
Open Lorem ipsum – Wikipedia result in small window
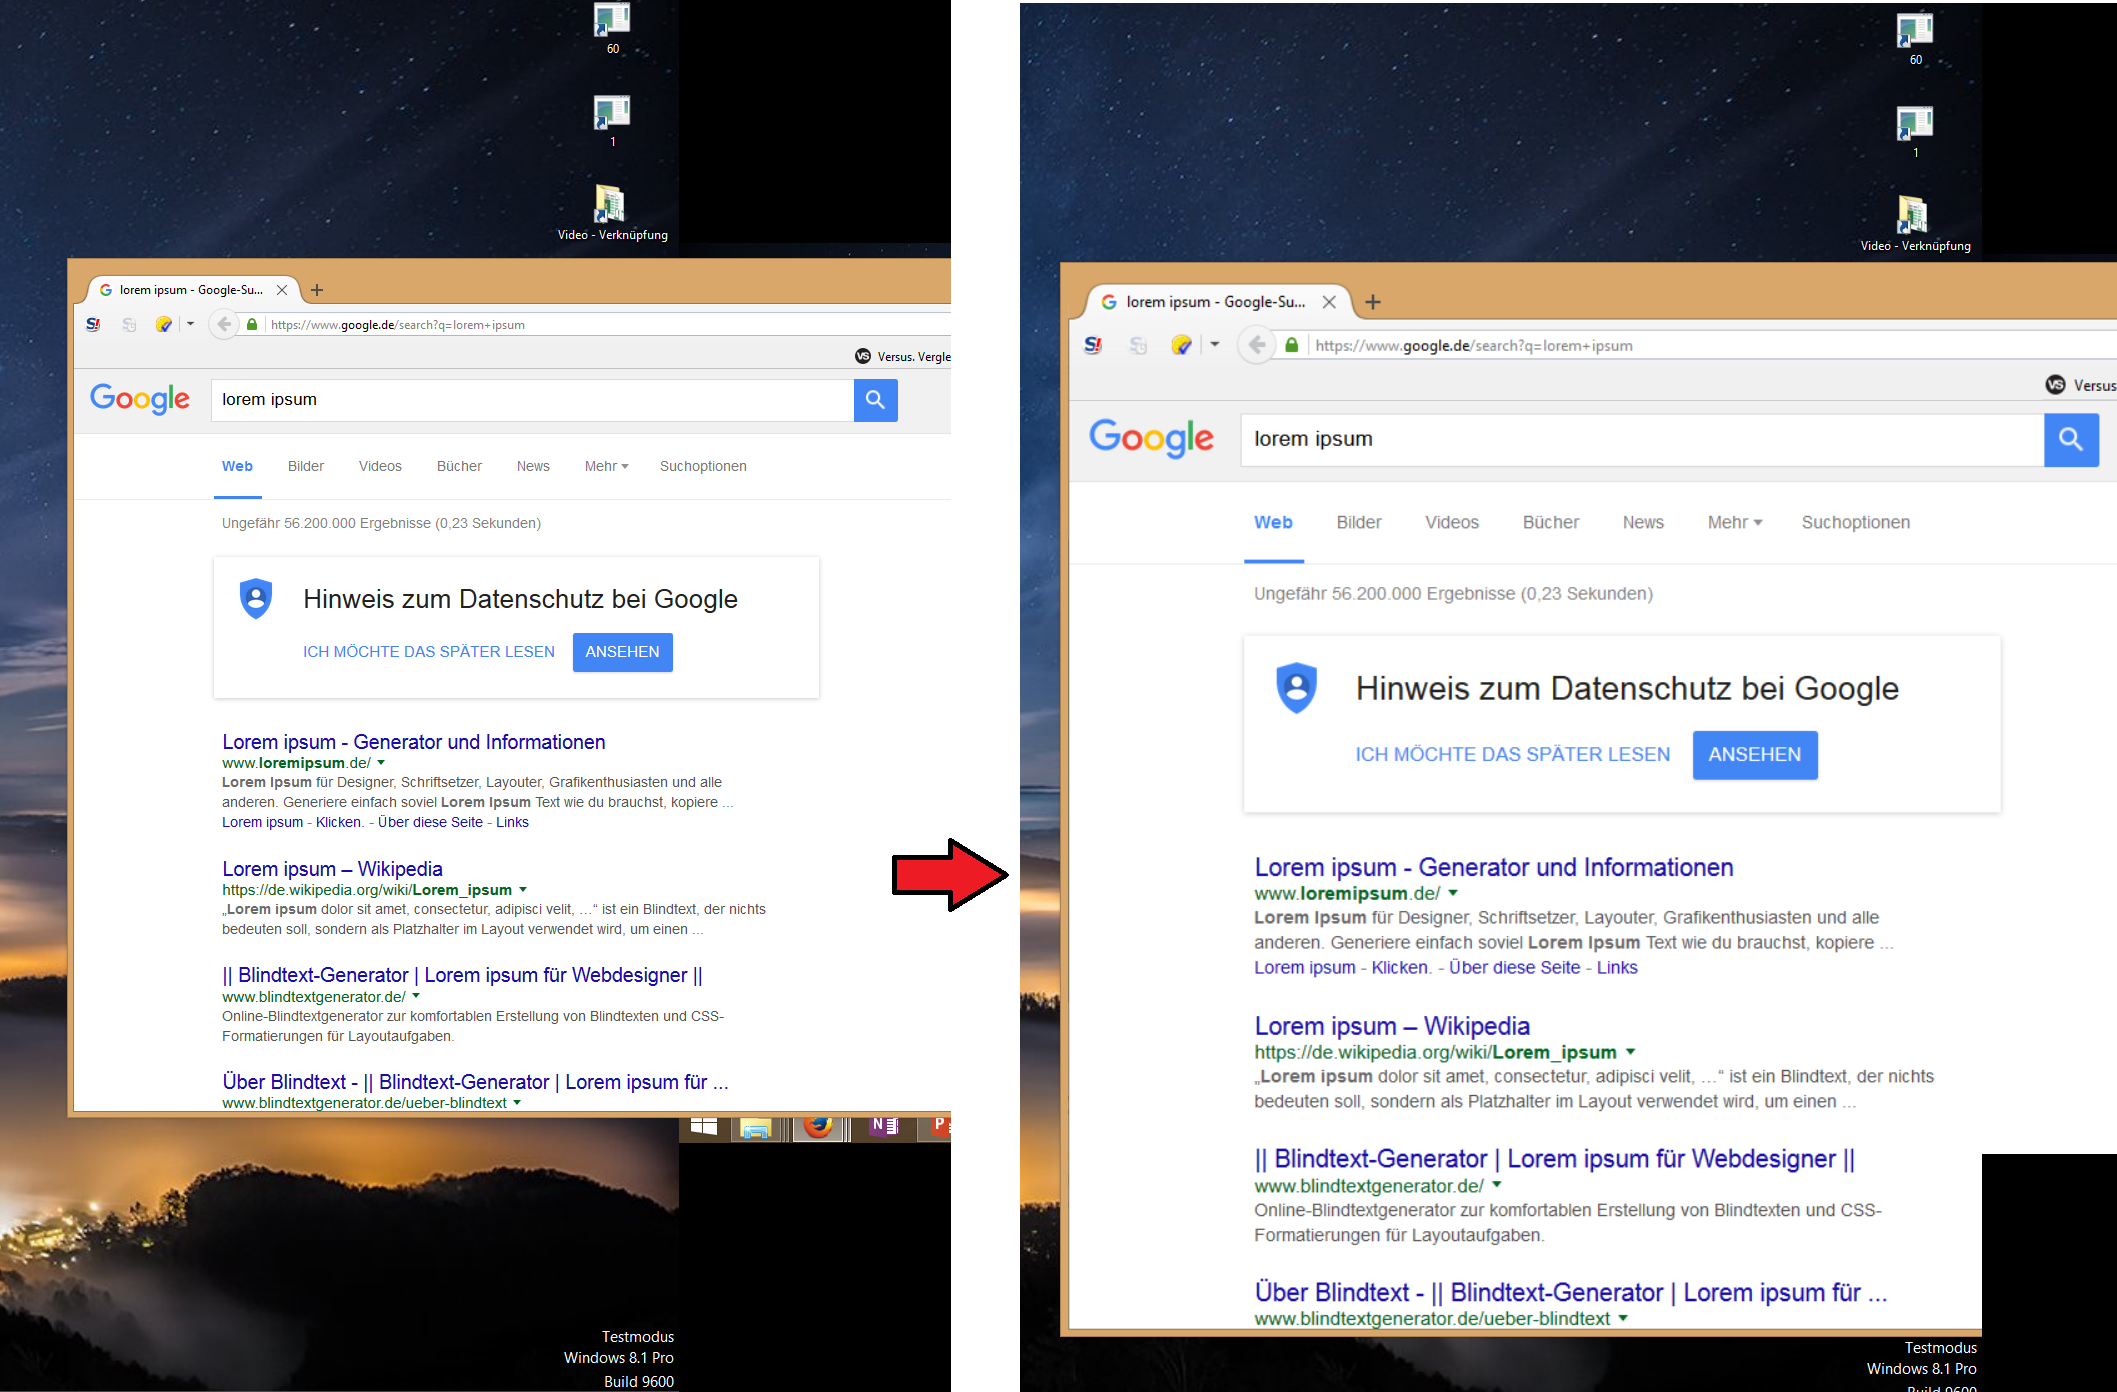point(332,869)
